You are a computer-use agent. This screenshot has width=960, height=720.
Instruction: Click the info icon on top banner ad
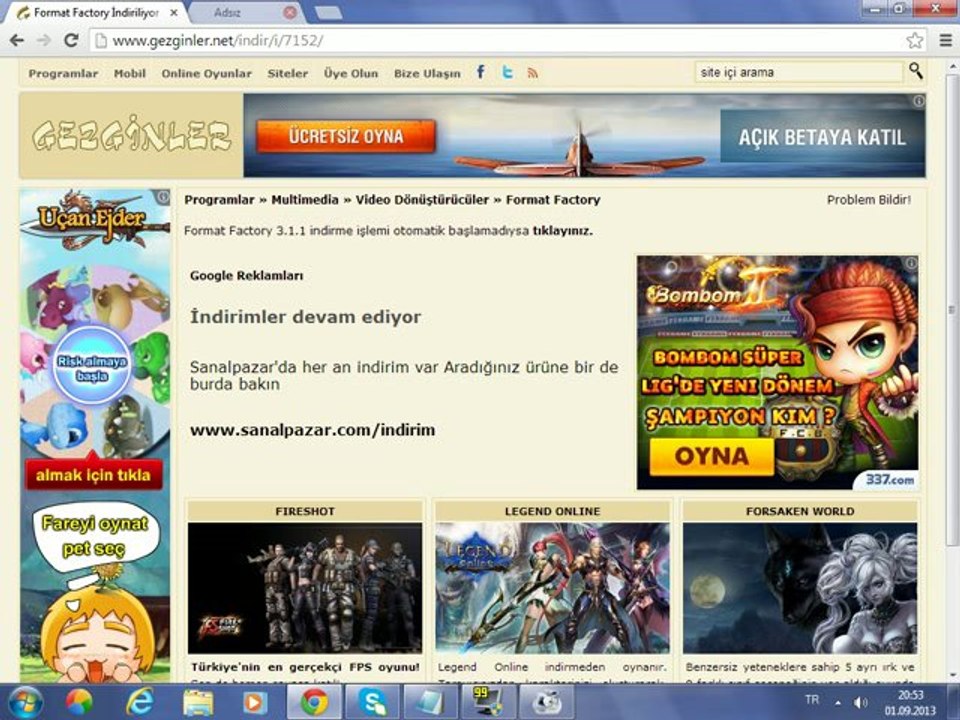click(x=919, y=101)
